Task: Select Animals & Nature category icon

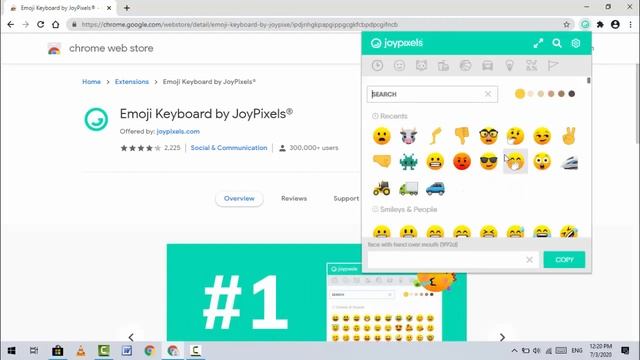Action: 421,65
